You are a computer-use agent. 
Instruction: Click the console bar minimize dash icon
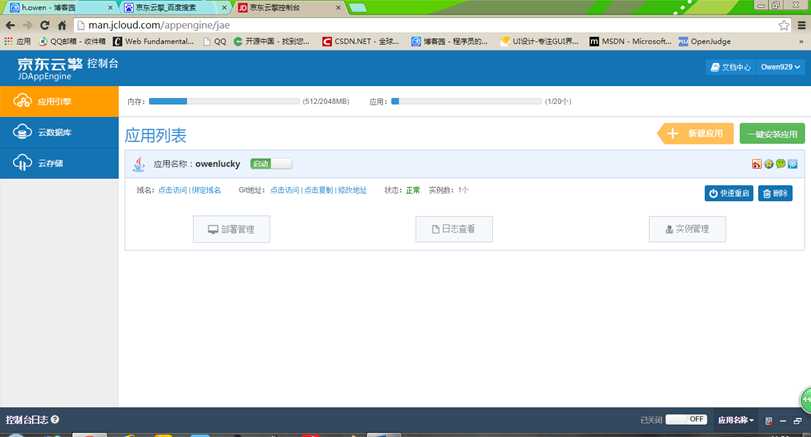(783, 421)
